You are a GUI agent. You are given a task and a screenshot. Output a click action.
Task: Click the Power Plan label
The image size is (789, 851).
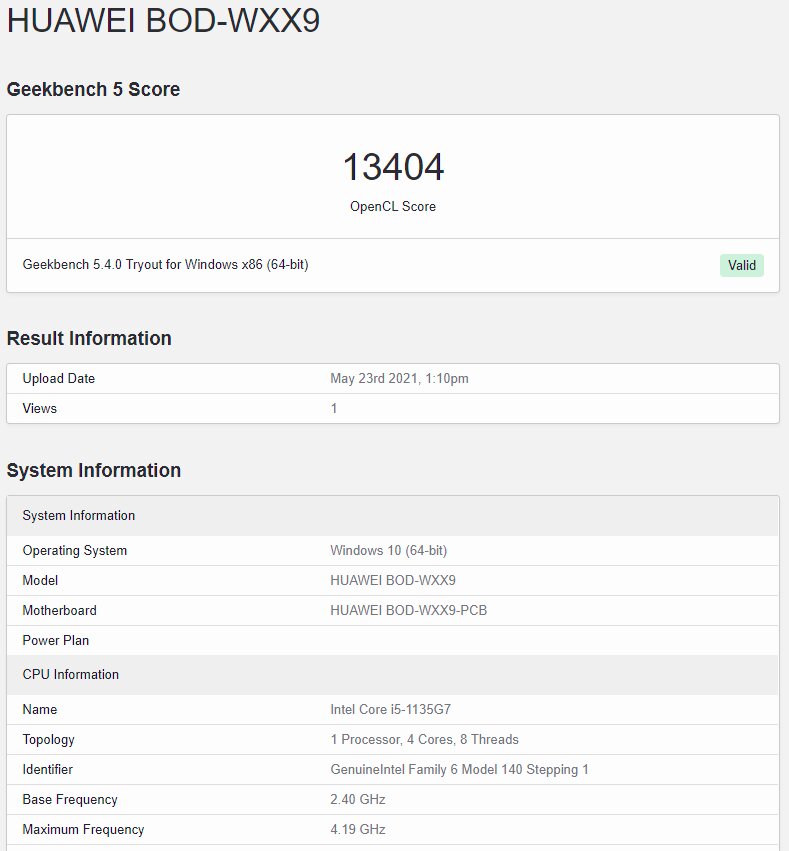pyautogui.click(x=56, y=640)
